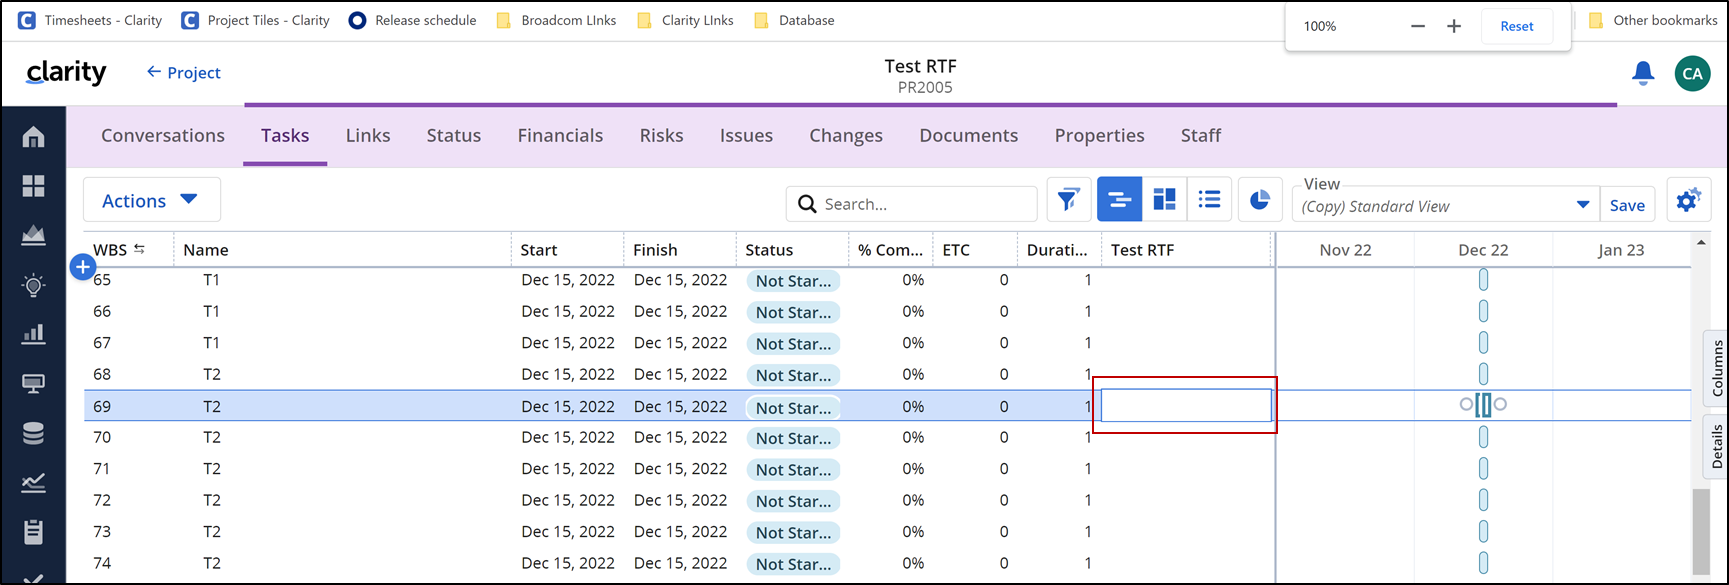The image size is (1729, 585).
Task: Click the blue plus add-task icon
Action: (83, 267)
